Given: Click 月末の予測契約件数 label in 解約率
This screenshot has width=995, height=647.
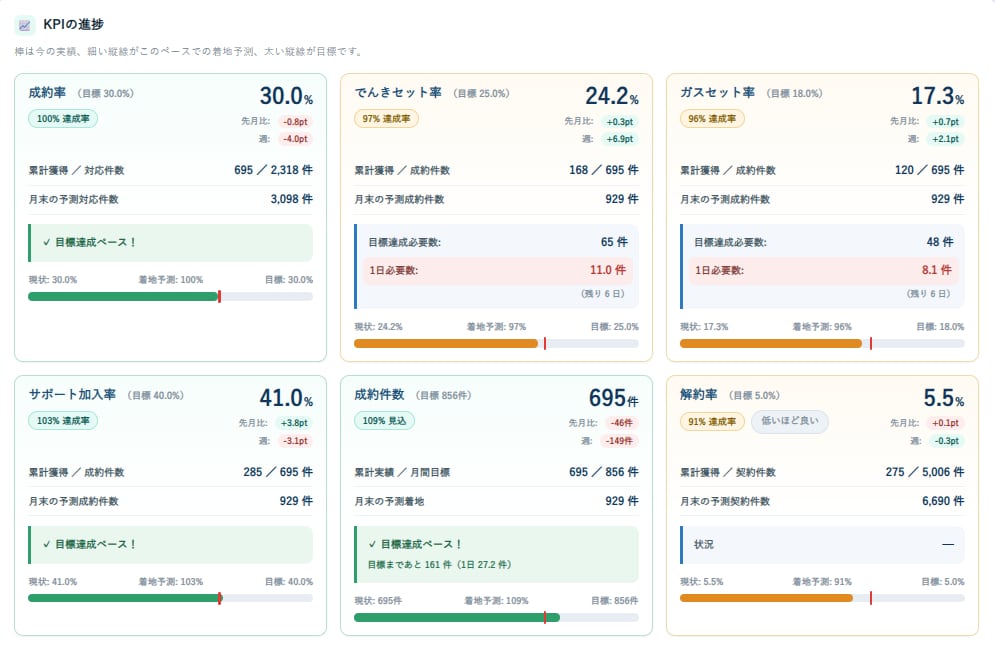Looking at the screenshot, I should [x=725, y=502].
